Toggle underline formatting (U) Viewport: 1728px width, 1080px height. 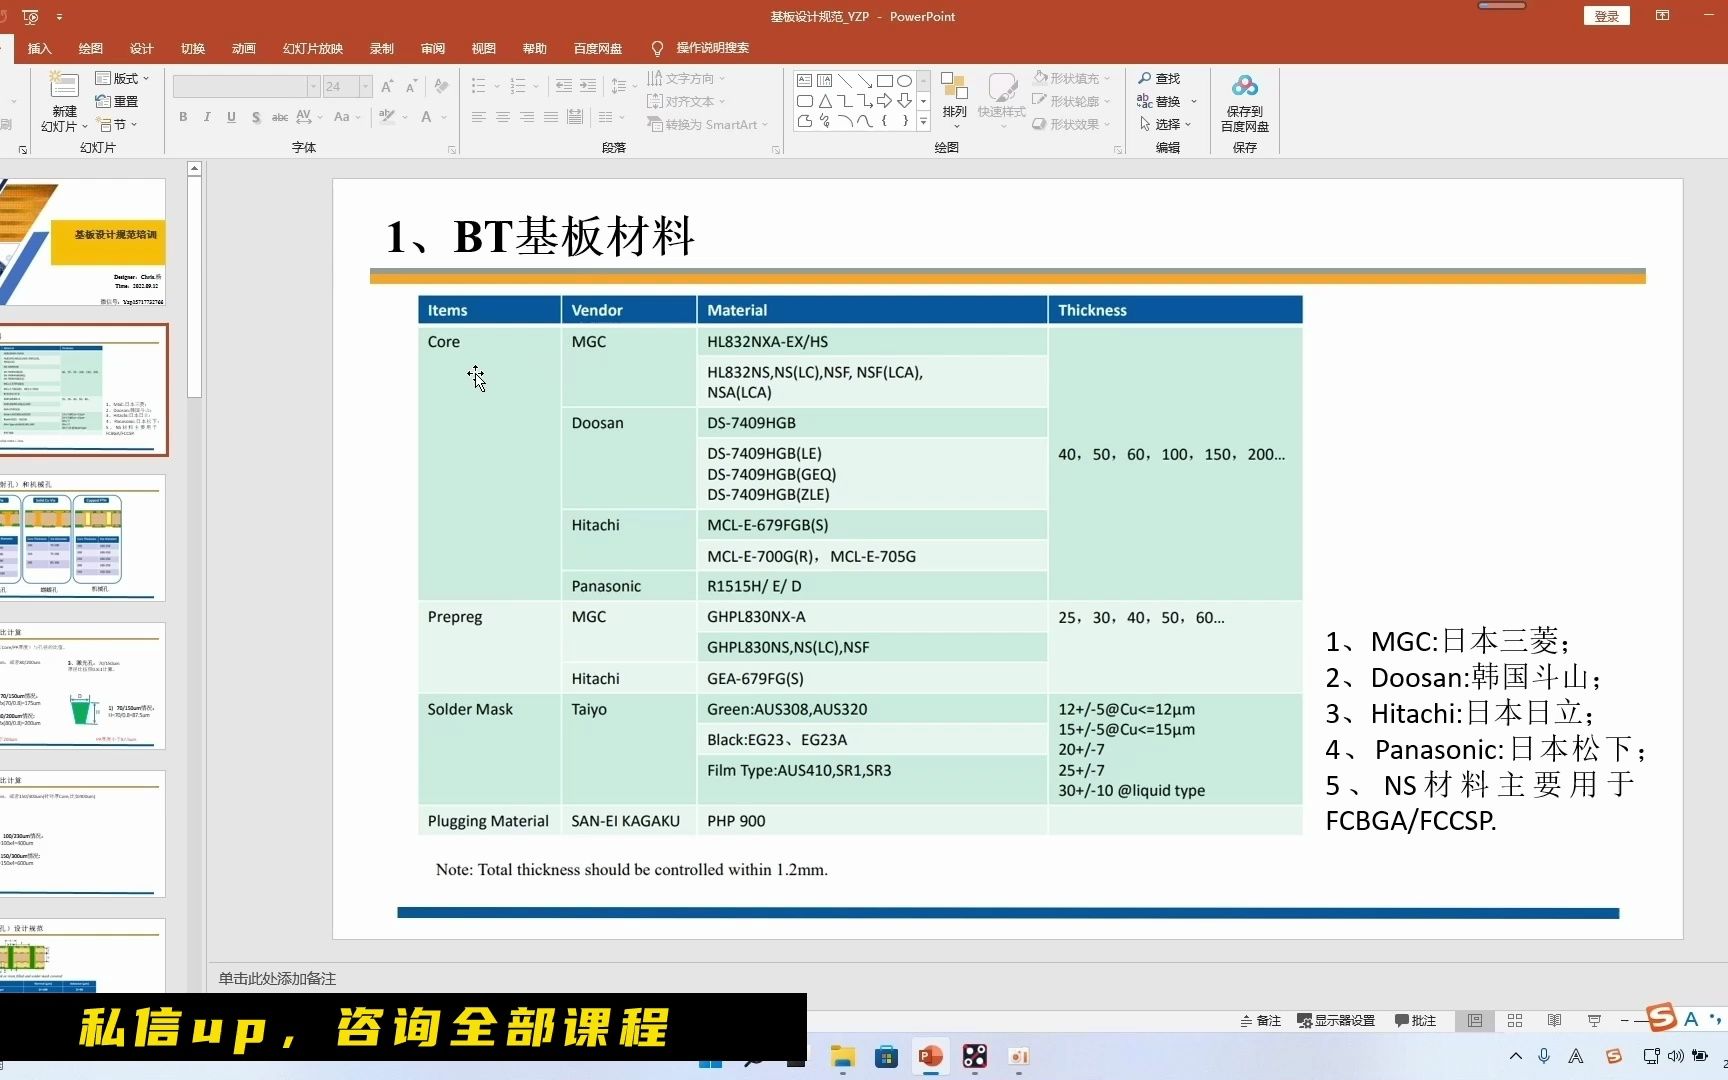[x=231, y=117]
